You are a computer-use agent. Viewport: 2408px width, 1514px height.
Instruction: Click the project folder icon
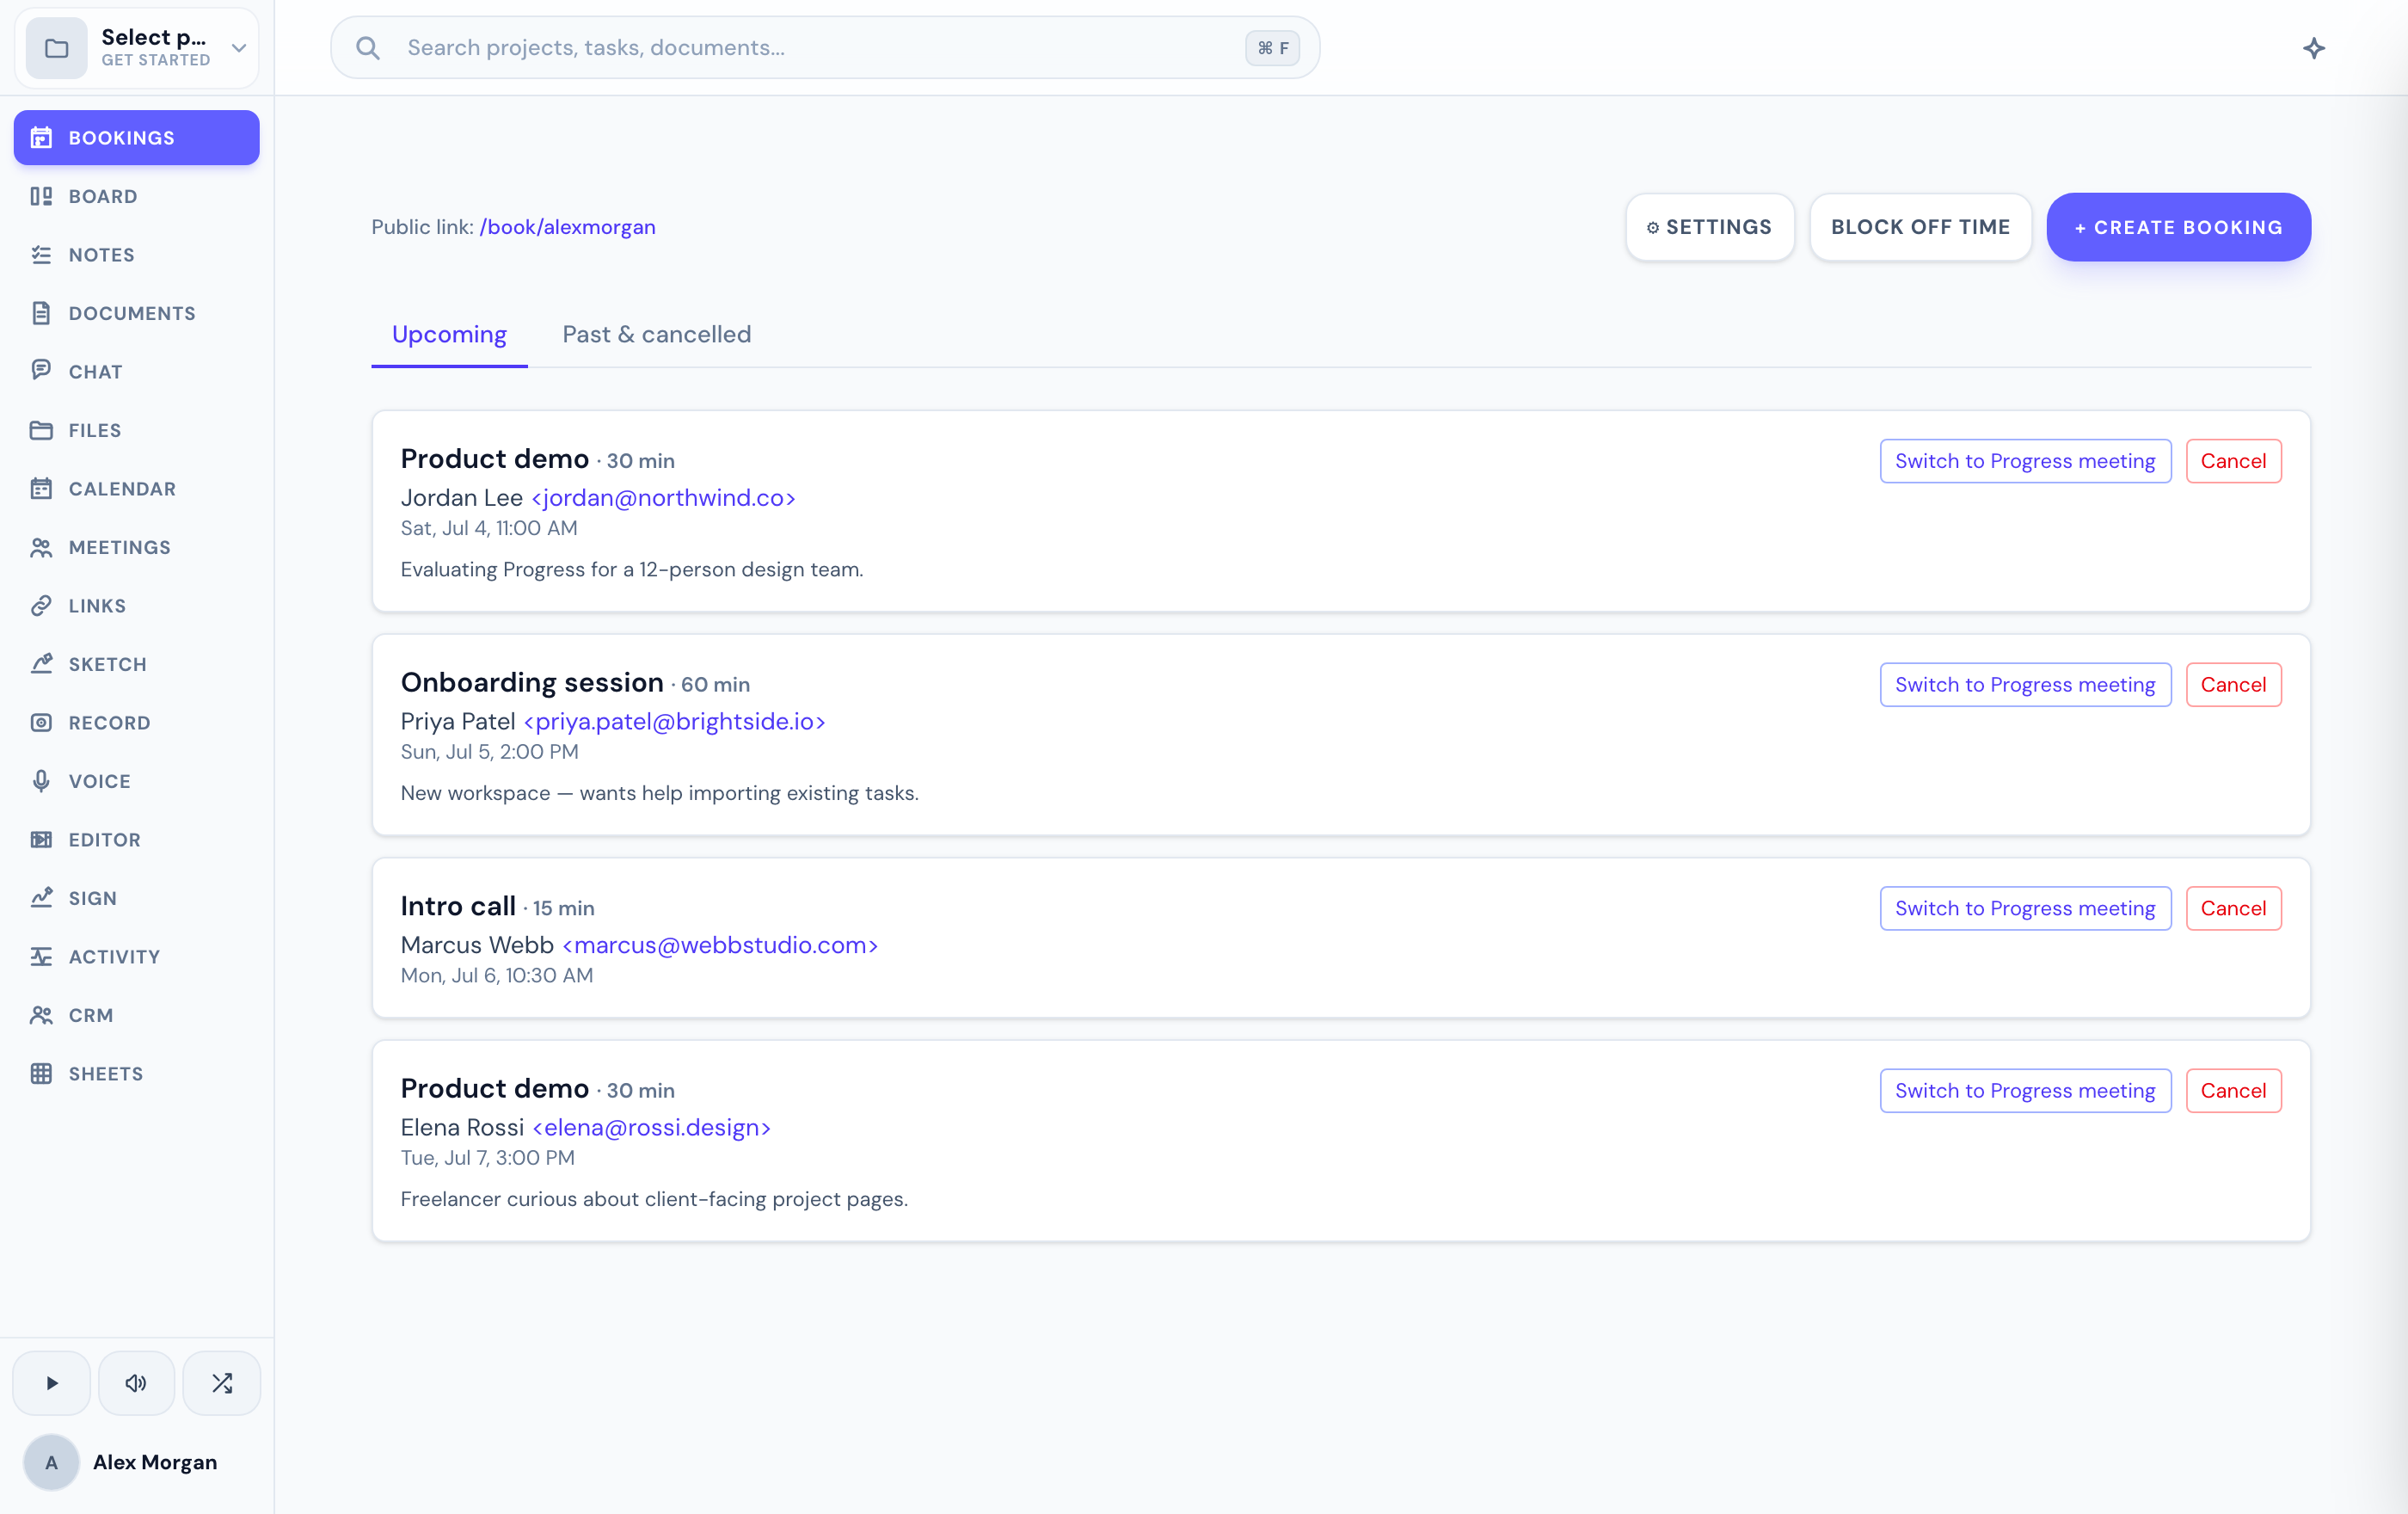pyautogui.click(x=57, y=48)
